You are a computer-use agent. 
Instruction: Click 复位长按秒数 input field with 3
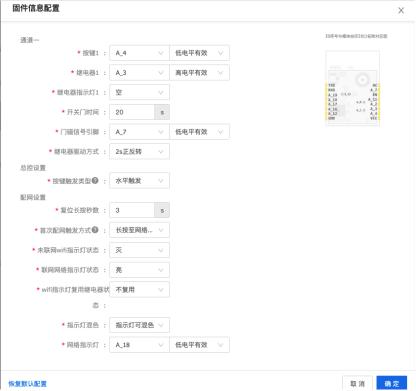click(x=132, y=210)
